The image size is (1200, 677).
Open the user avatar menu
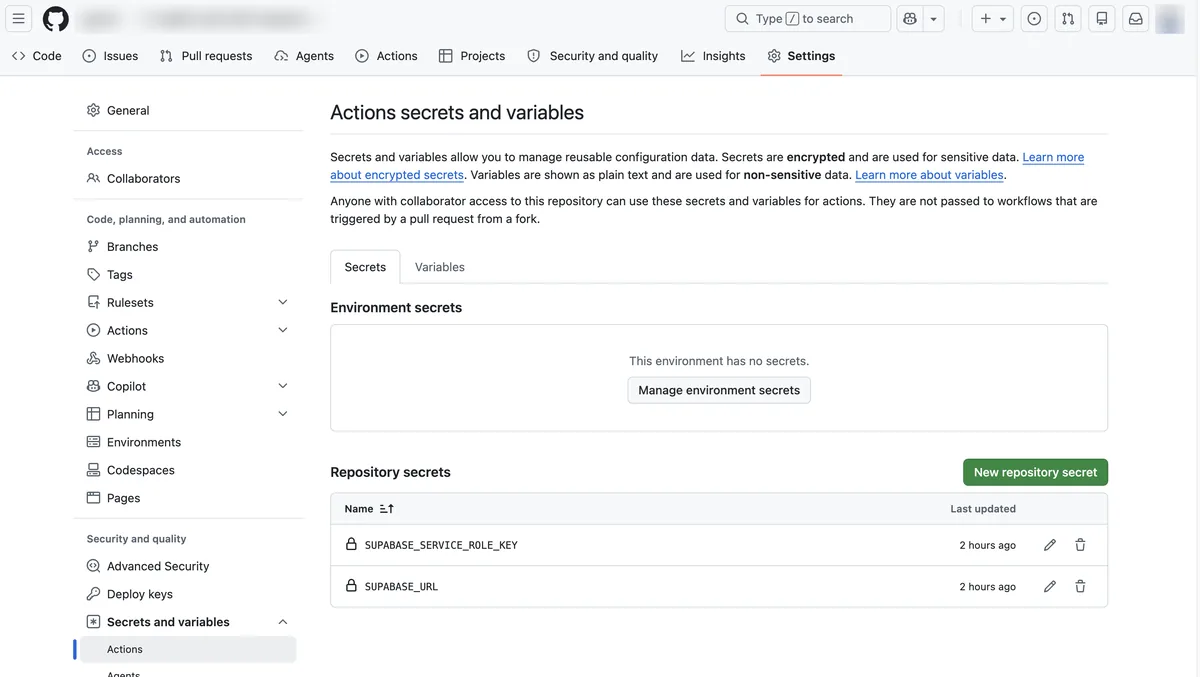1170,18
